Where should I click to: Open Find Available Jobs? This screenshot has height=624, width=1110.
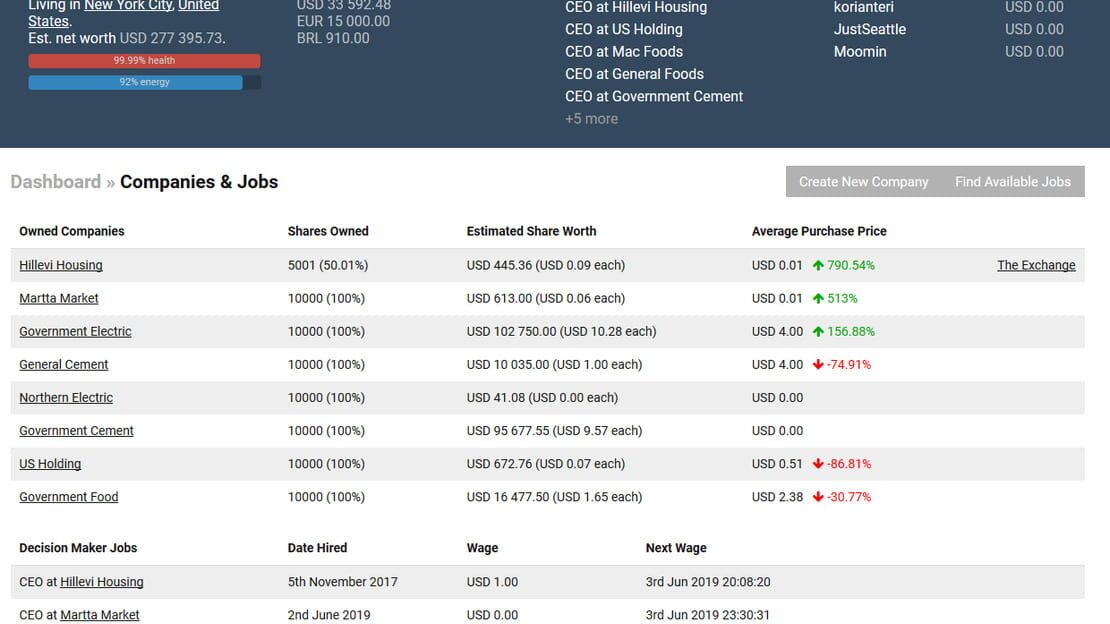[x=1013, y=181]
